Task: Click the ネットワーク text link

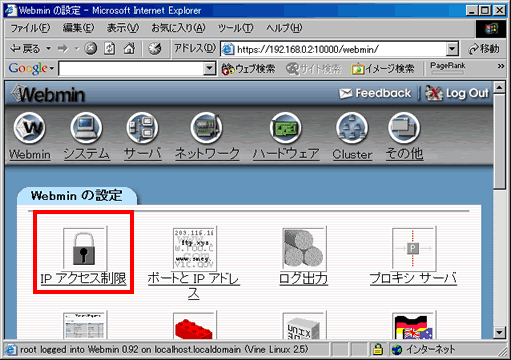Action: tap(207, 154)
